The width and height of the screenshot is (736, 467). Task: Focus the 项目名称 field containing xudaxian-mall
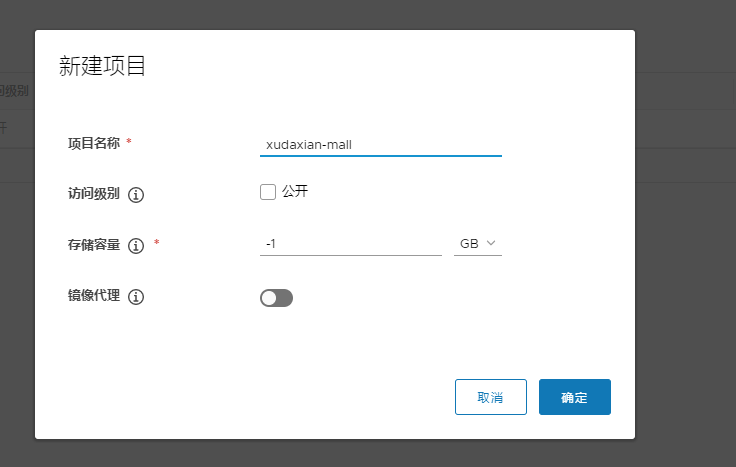pyautogui.click(x=381, y=145)
